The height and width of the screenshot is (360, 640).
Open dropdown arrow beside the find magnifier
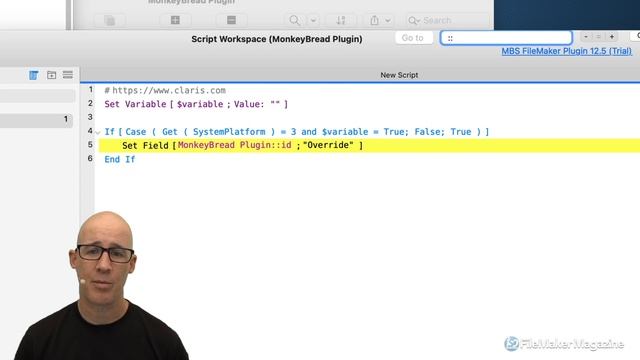click(x=313, y=20)
